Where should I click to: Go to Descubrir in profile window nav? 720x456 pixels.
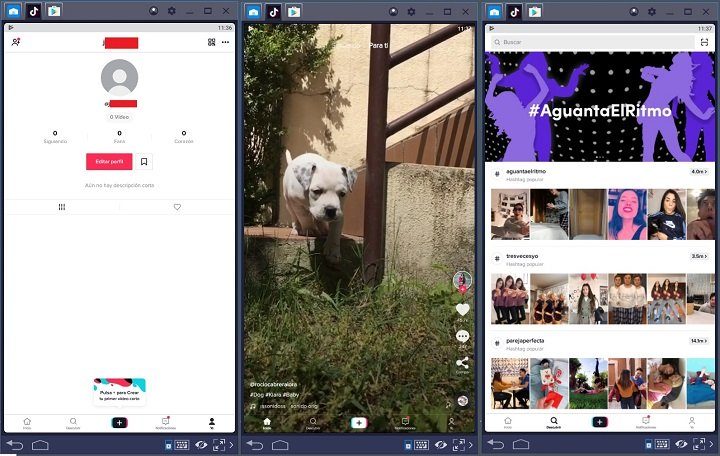point(73,423)
